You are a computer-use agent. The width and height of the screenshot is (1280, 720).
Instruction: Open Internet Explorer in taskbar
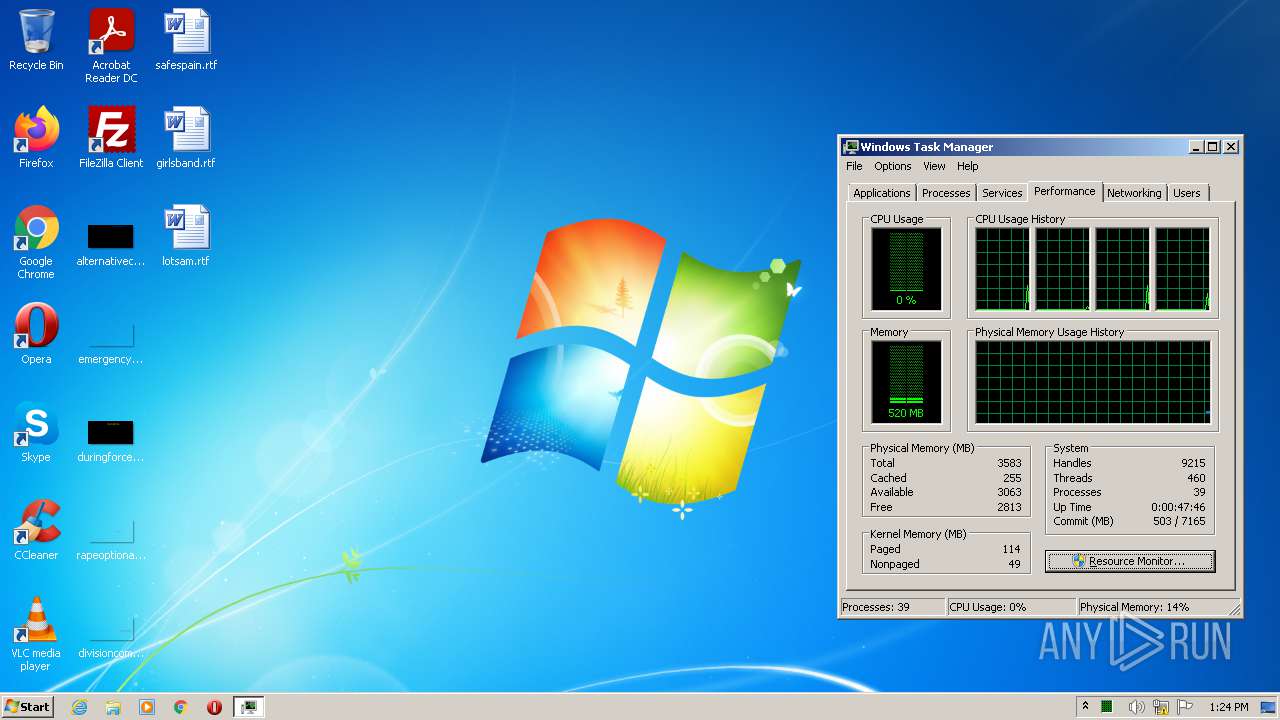tap(79, 707)
